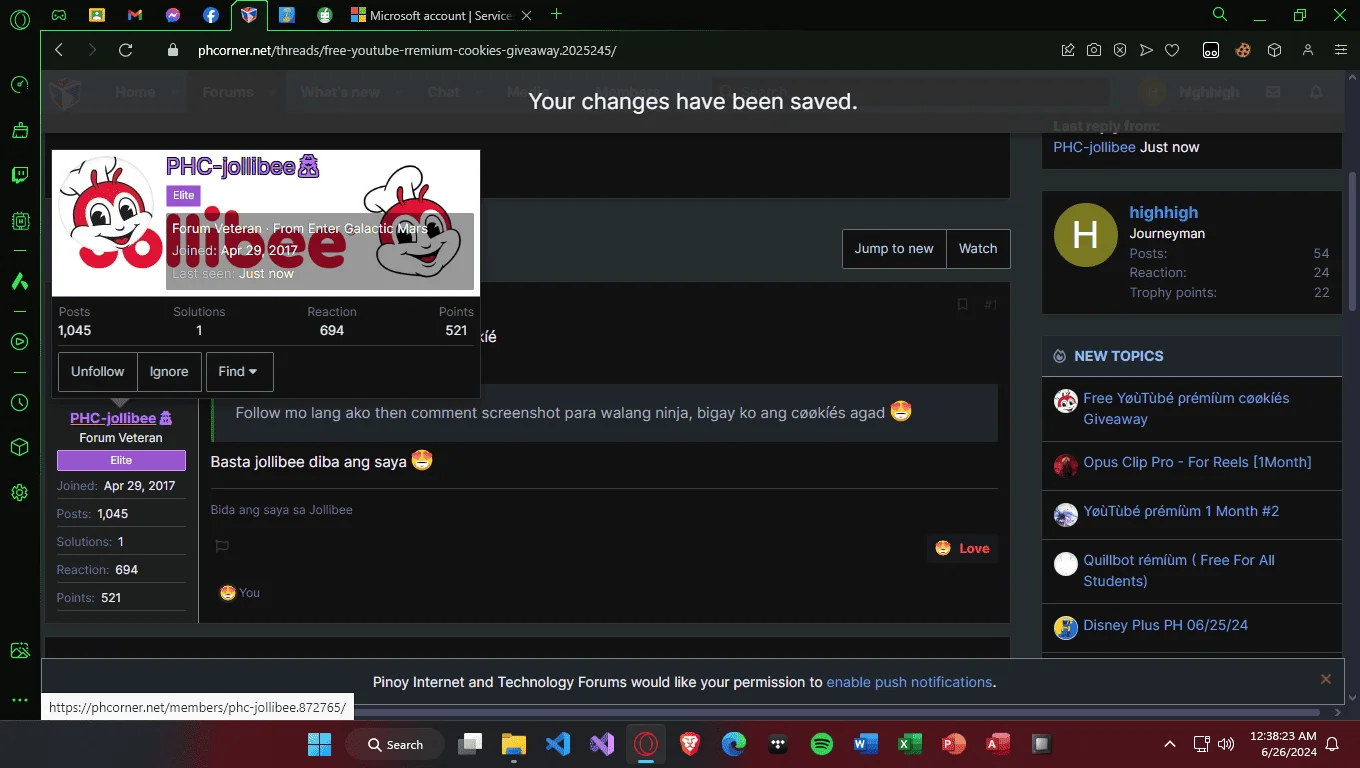Click the taskbar Search box
The height and width of the screenshot is (768, 1360).
[x=395, y=744]
